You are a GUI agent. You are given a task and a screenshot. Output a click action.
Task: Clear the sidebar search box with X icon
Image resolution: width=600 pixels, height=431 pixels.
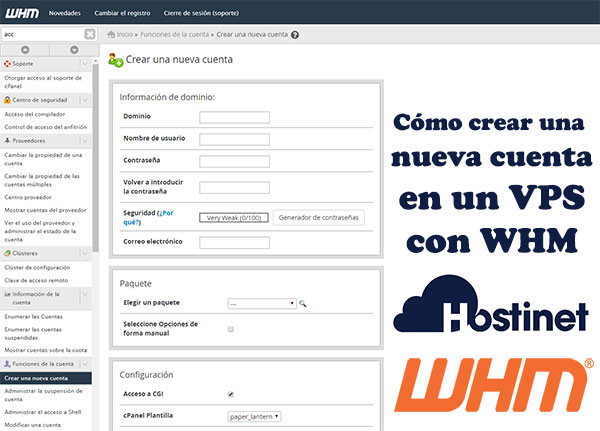(x=90, y=34)
